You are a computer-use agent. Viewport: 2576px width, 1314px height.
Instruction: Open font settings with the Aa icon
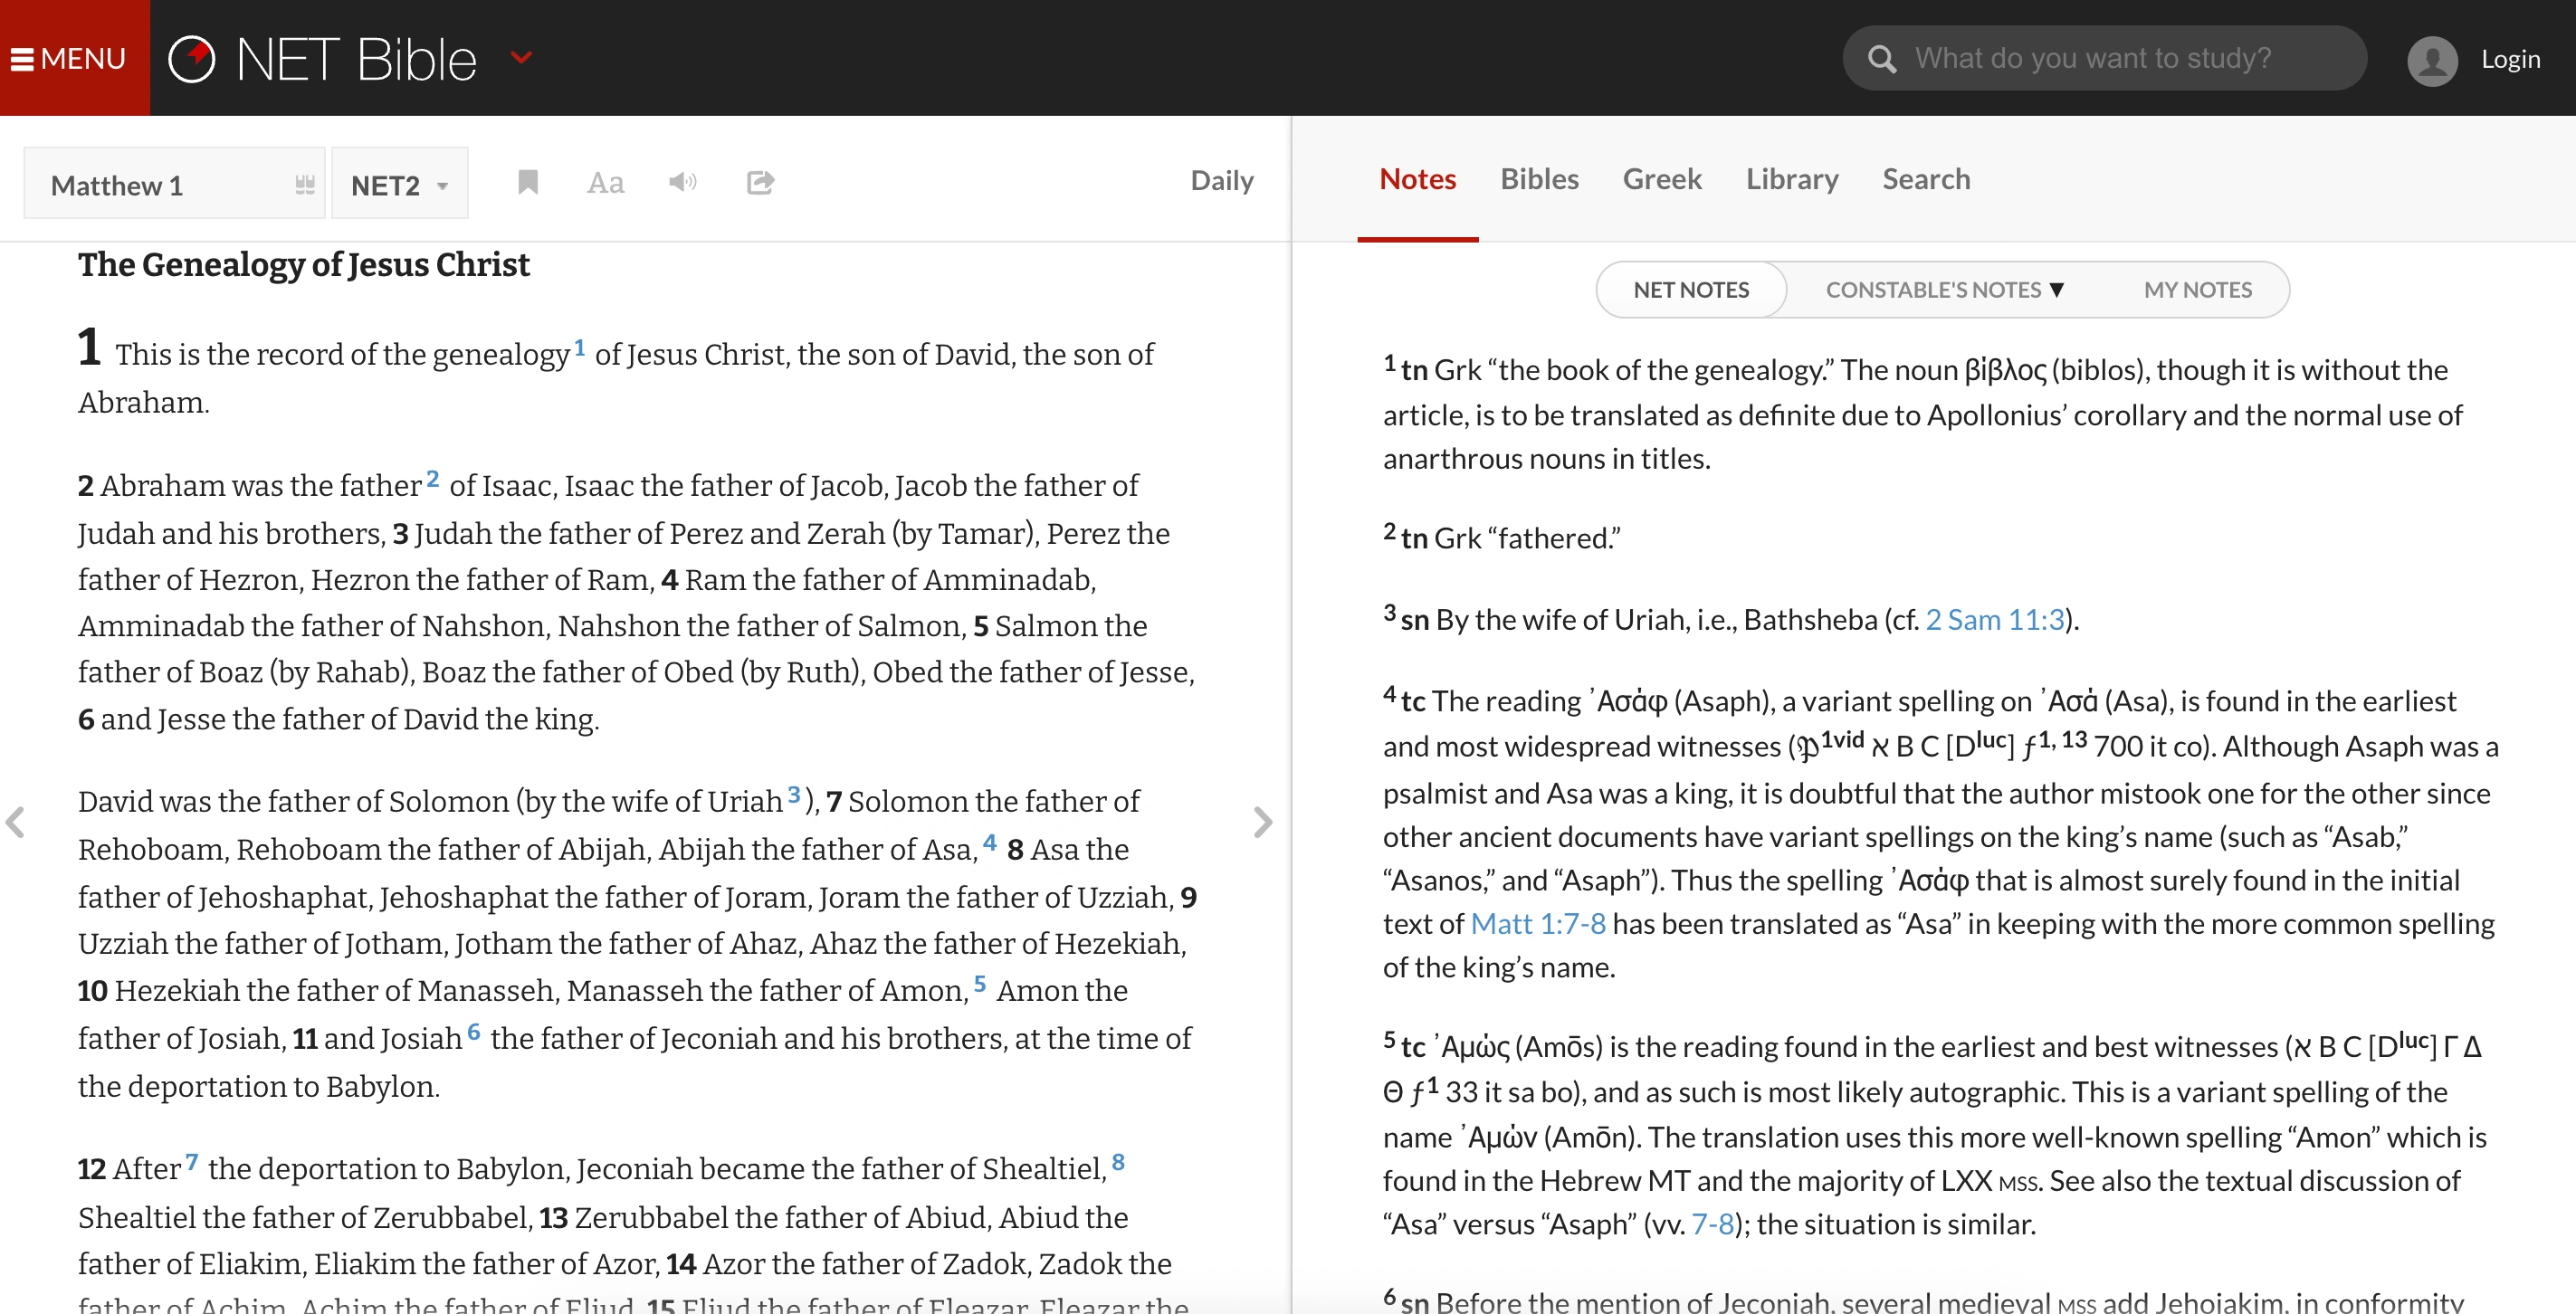[605, 182]
